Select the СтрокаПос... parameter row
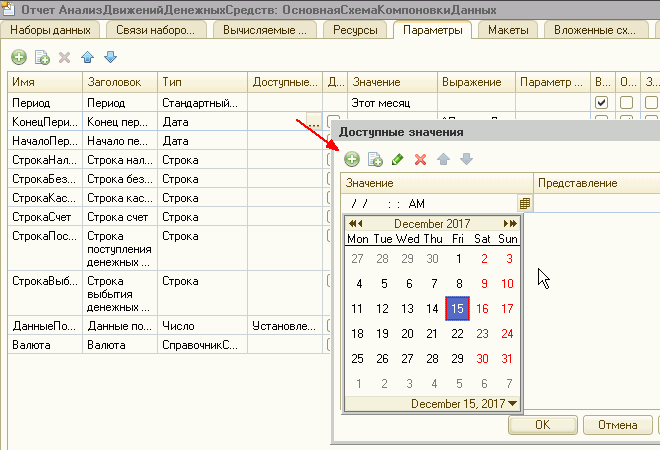The height and width of the screenshot is (450, 660). pyautogui.click(x=45, y=249)
